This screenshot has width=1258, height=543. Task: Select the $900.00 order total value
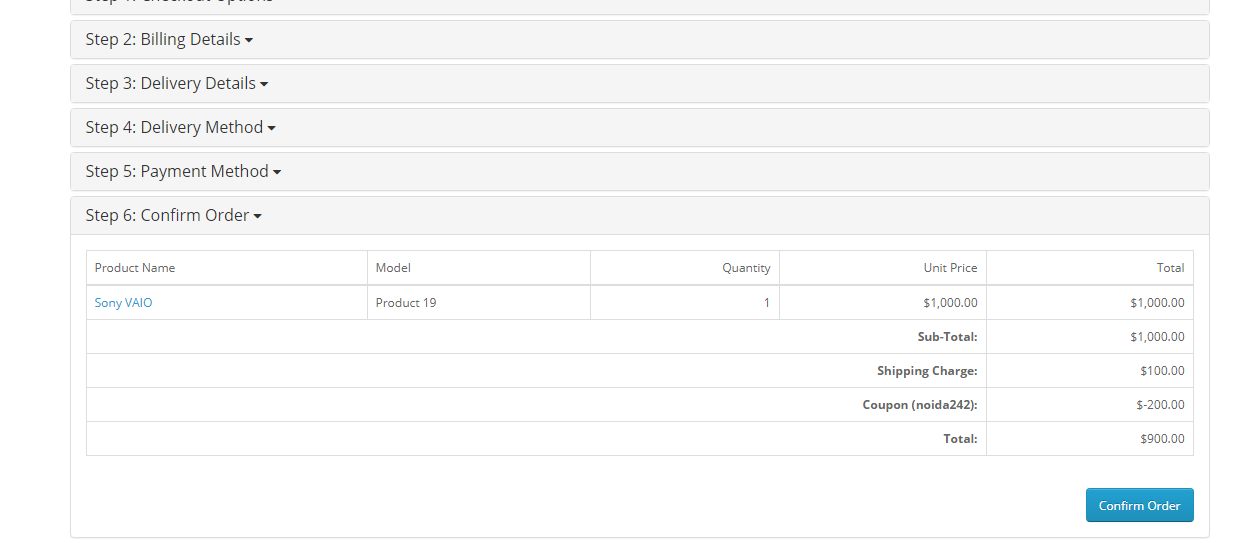pos(1162,439)
